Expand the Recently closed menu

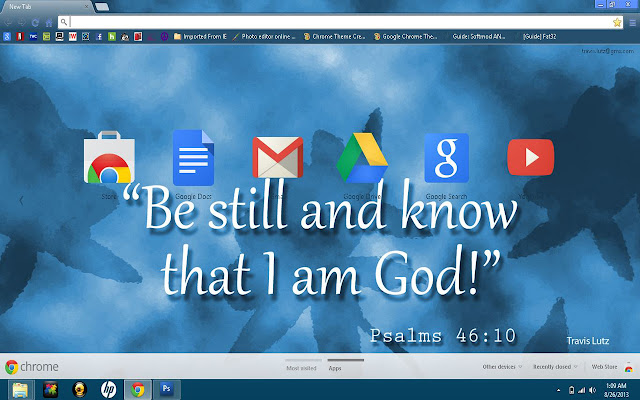pyautogui.click(x=555, y=367)
